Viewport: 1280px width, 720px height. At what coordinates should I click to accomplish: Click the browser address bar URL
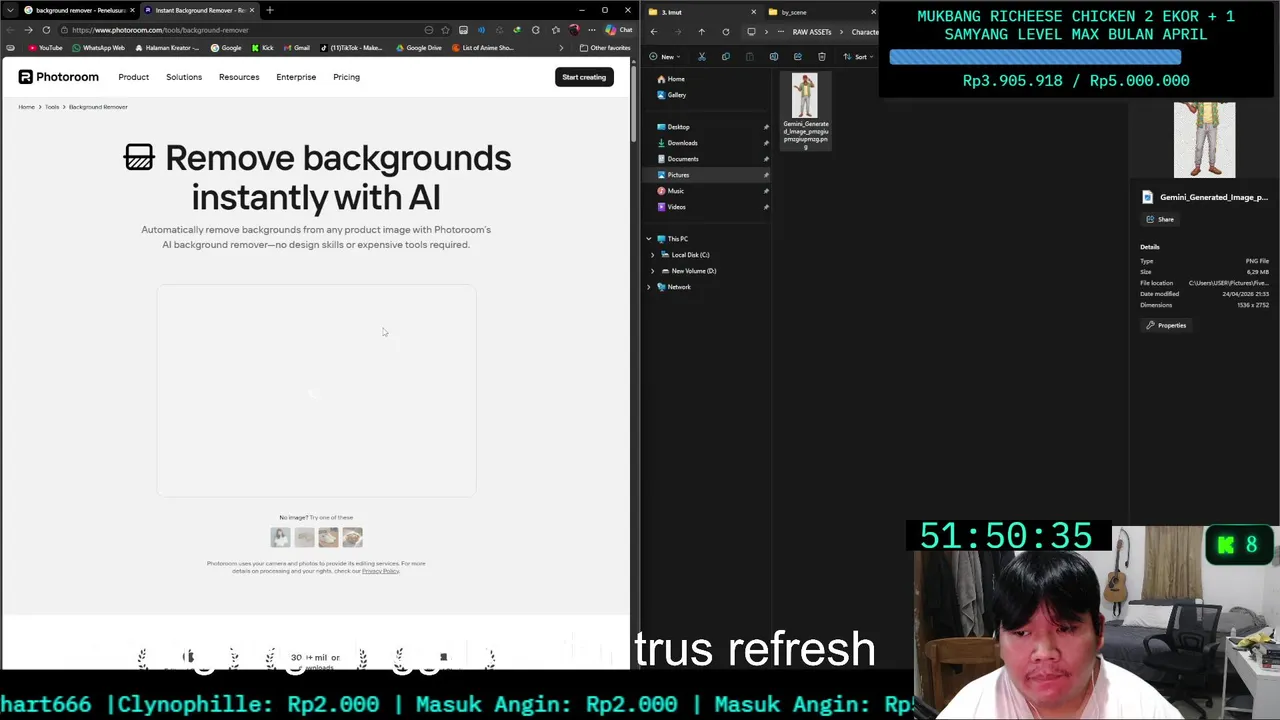pos(160,30)
